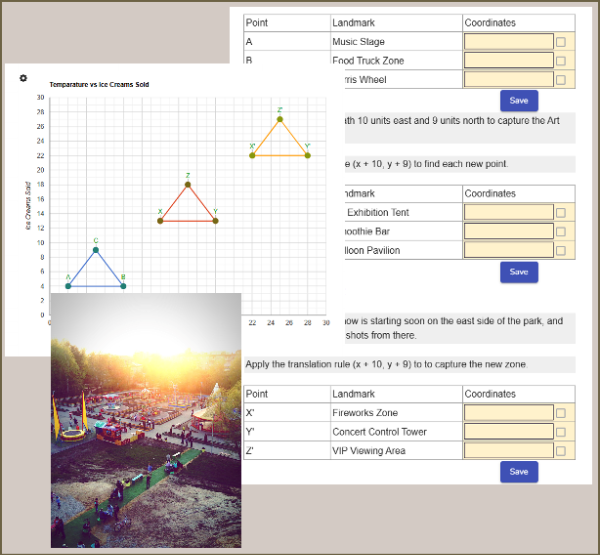Select point B on the blue triangle
The height and width of the screenshot is (555, 600).
click(x=123, y=287)
